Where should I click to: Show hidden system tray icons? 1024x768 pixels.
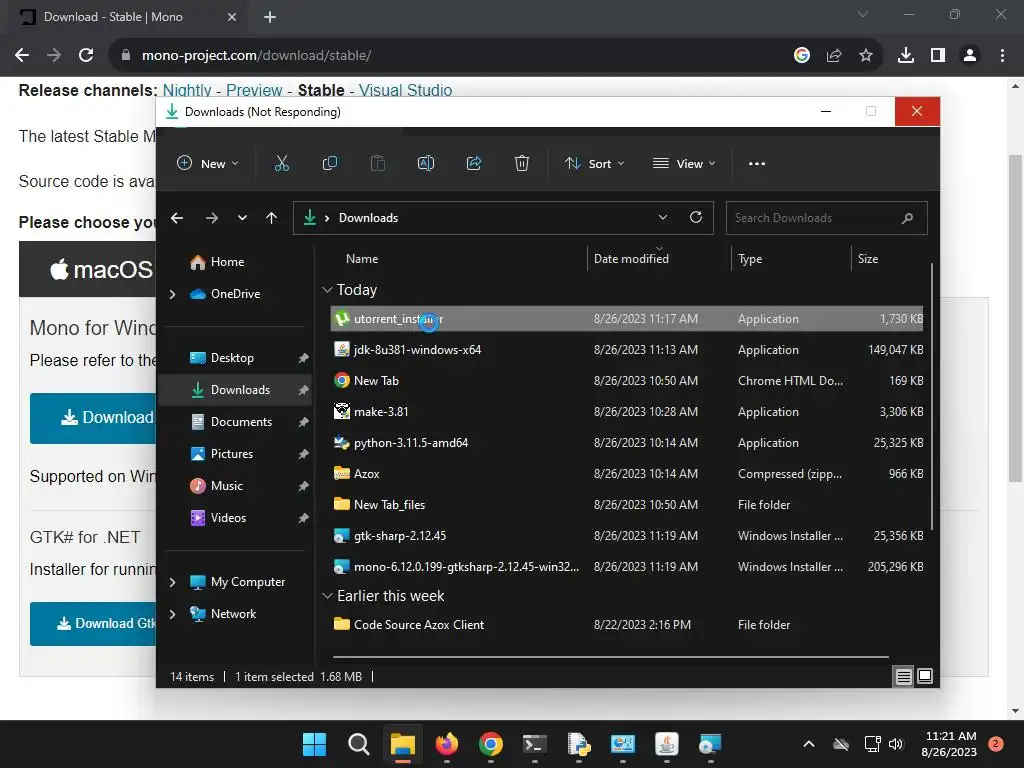[x=808, y=744]
